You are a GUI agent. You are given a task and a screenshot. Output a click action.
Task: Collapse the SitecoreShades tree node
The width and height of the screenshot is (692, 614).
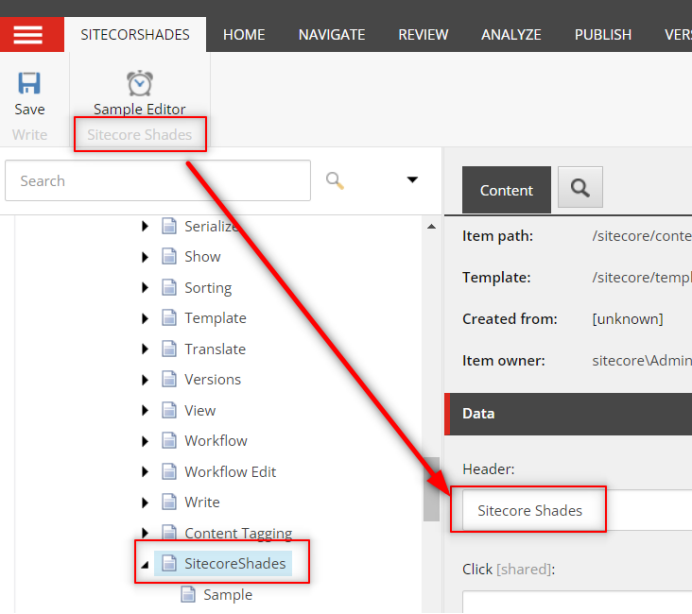[145, 565]
